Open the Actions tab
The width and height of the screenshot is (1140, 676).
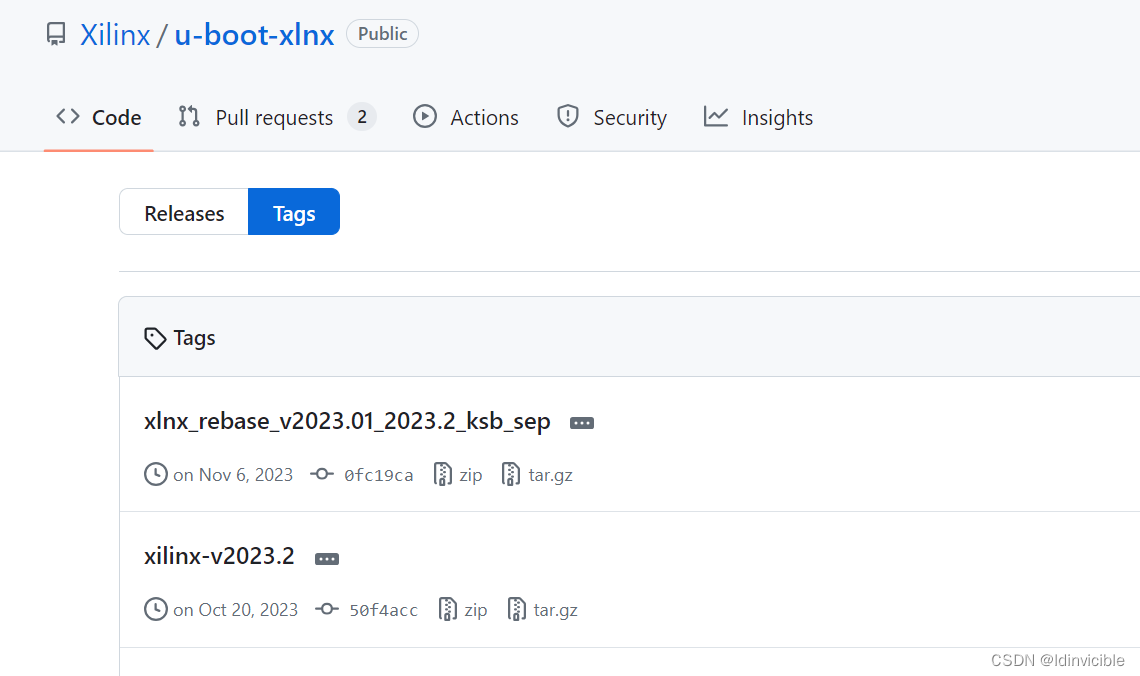484,116
